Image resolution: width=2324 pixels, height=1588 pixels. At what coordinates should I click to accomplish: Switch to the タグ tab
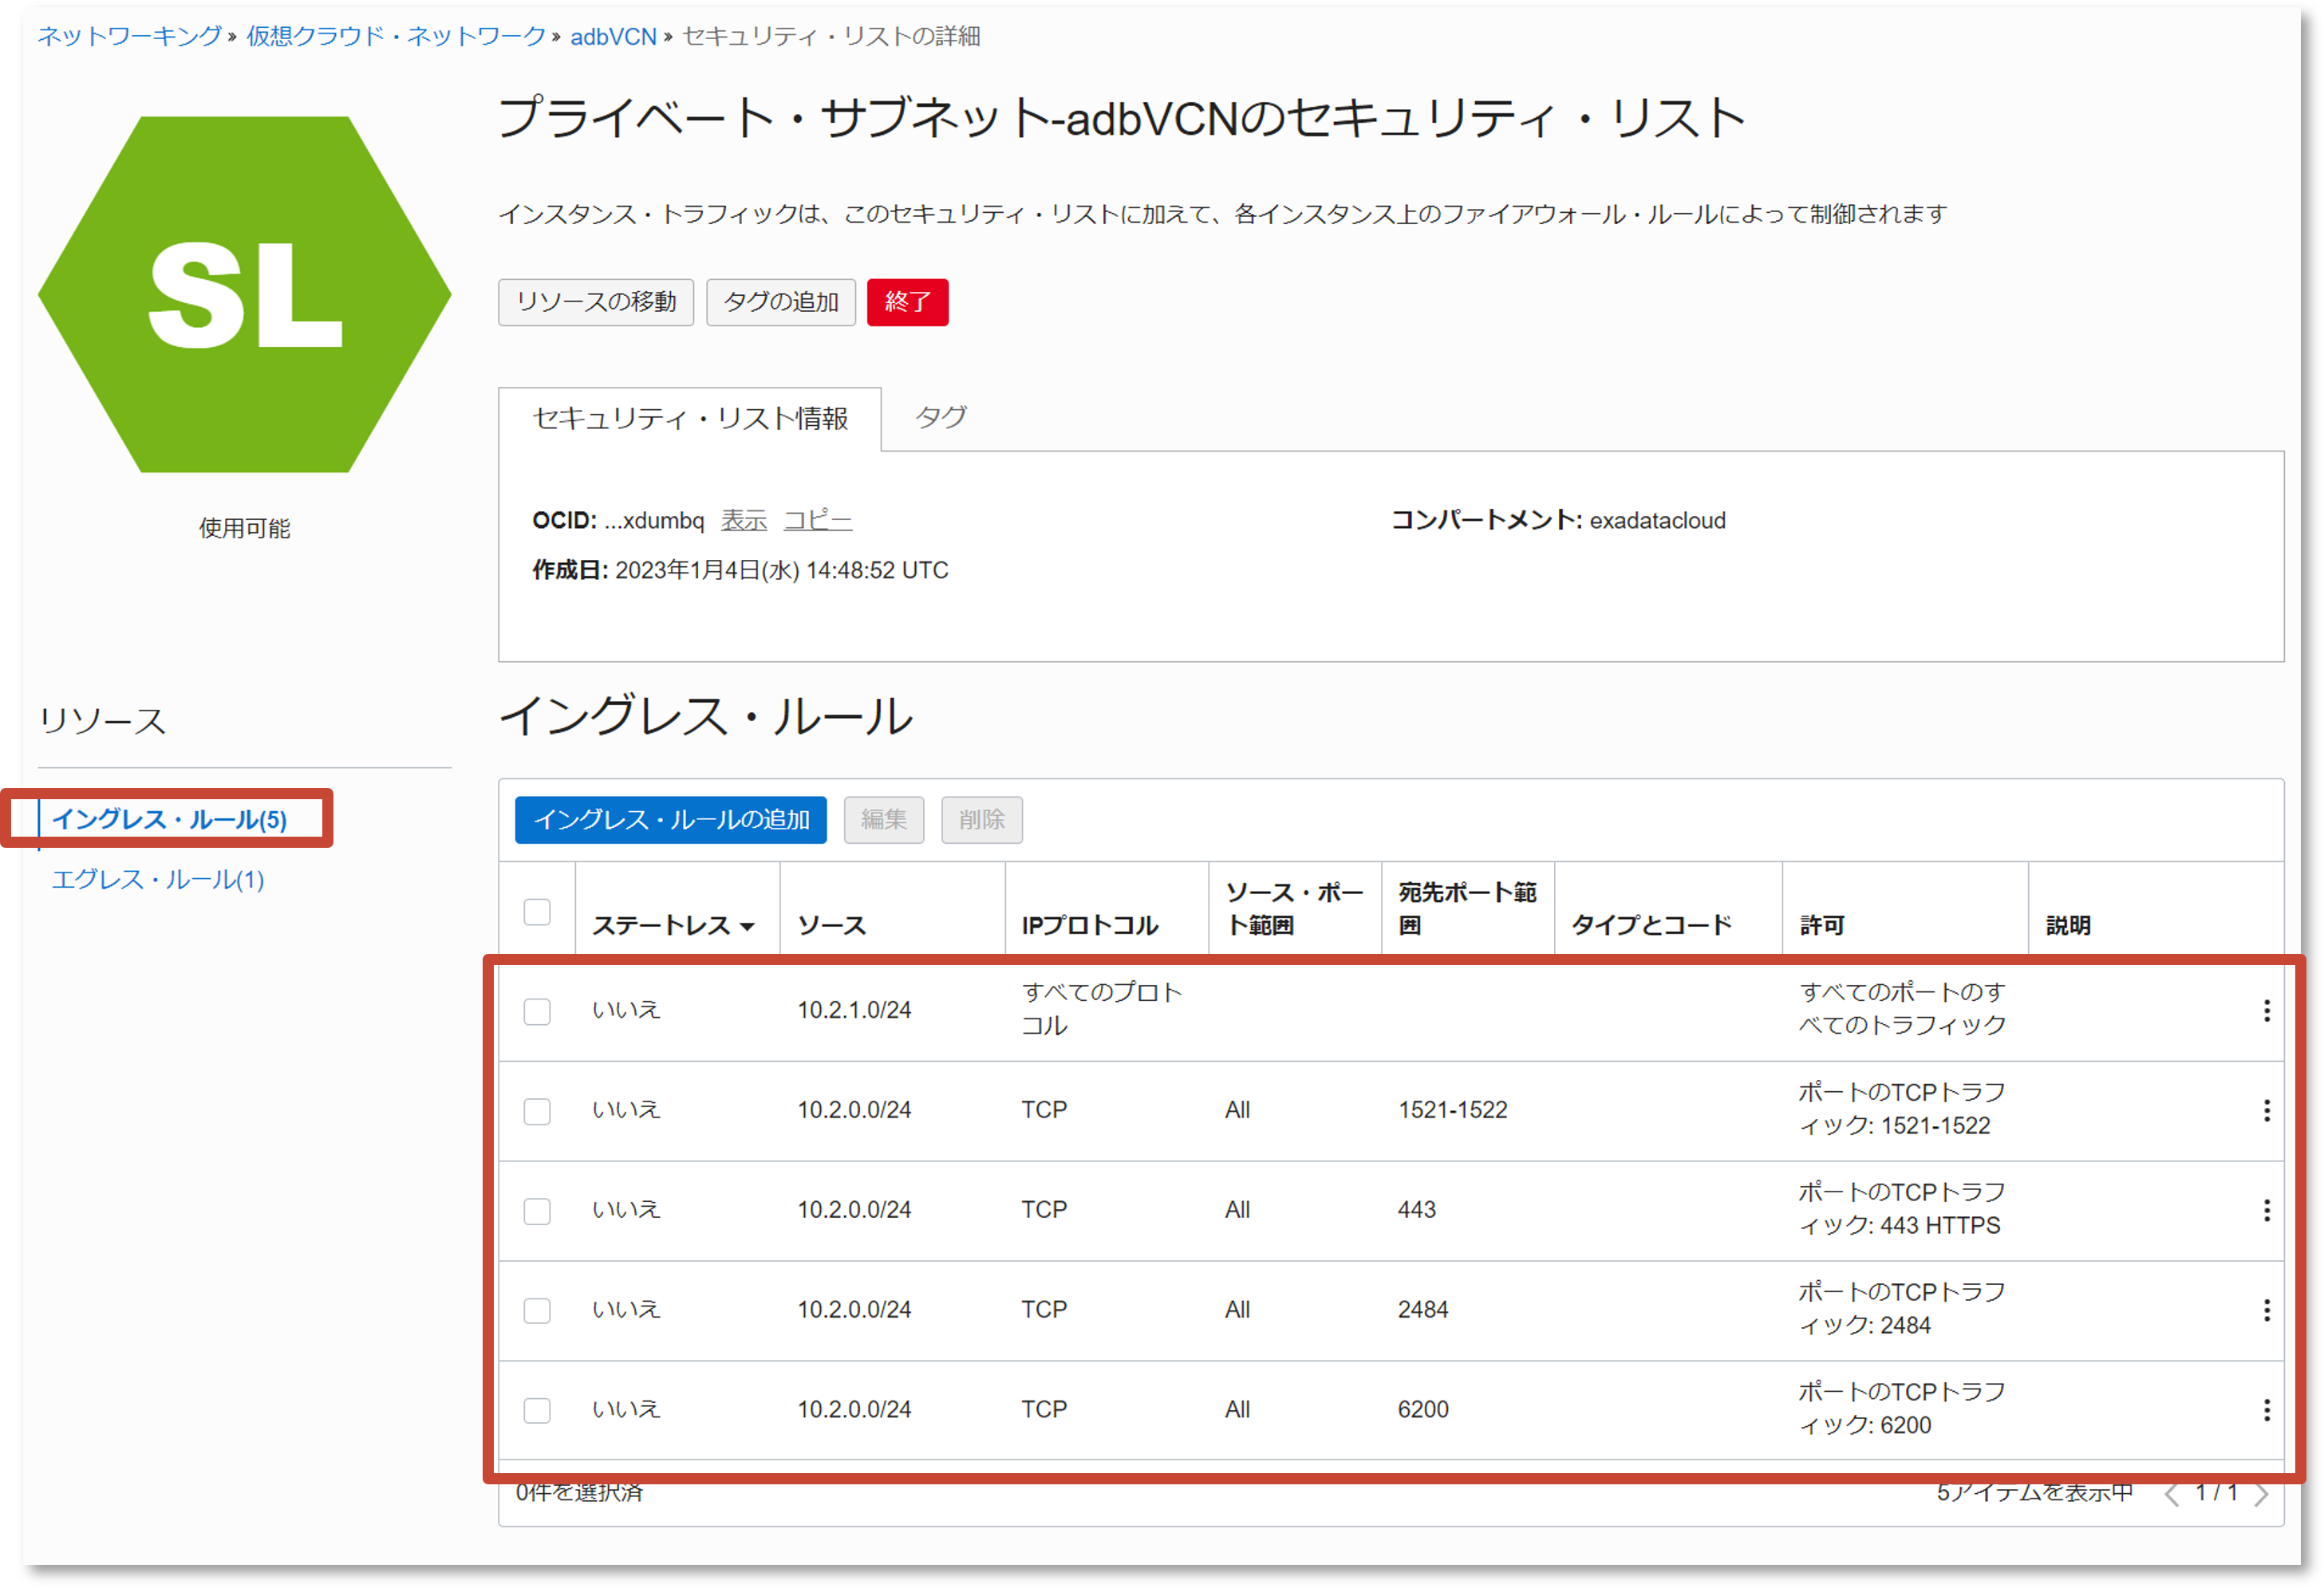click(941, 418)
